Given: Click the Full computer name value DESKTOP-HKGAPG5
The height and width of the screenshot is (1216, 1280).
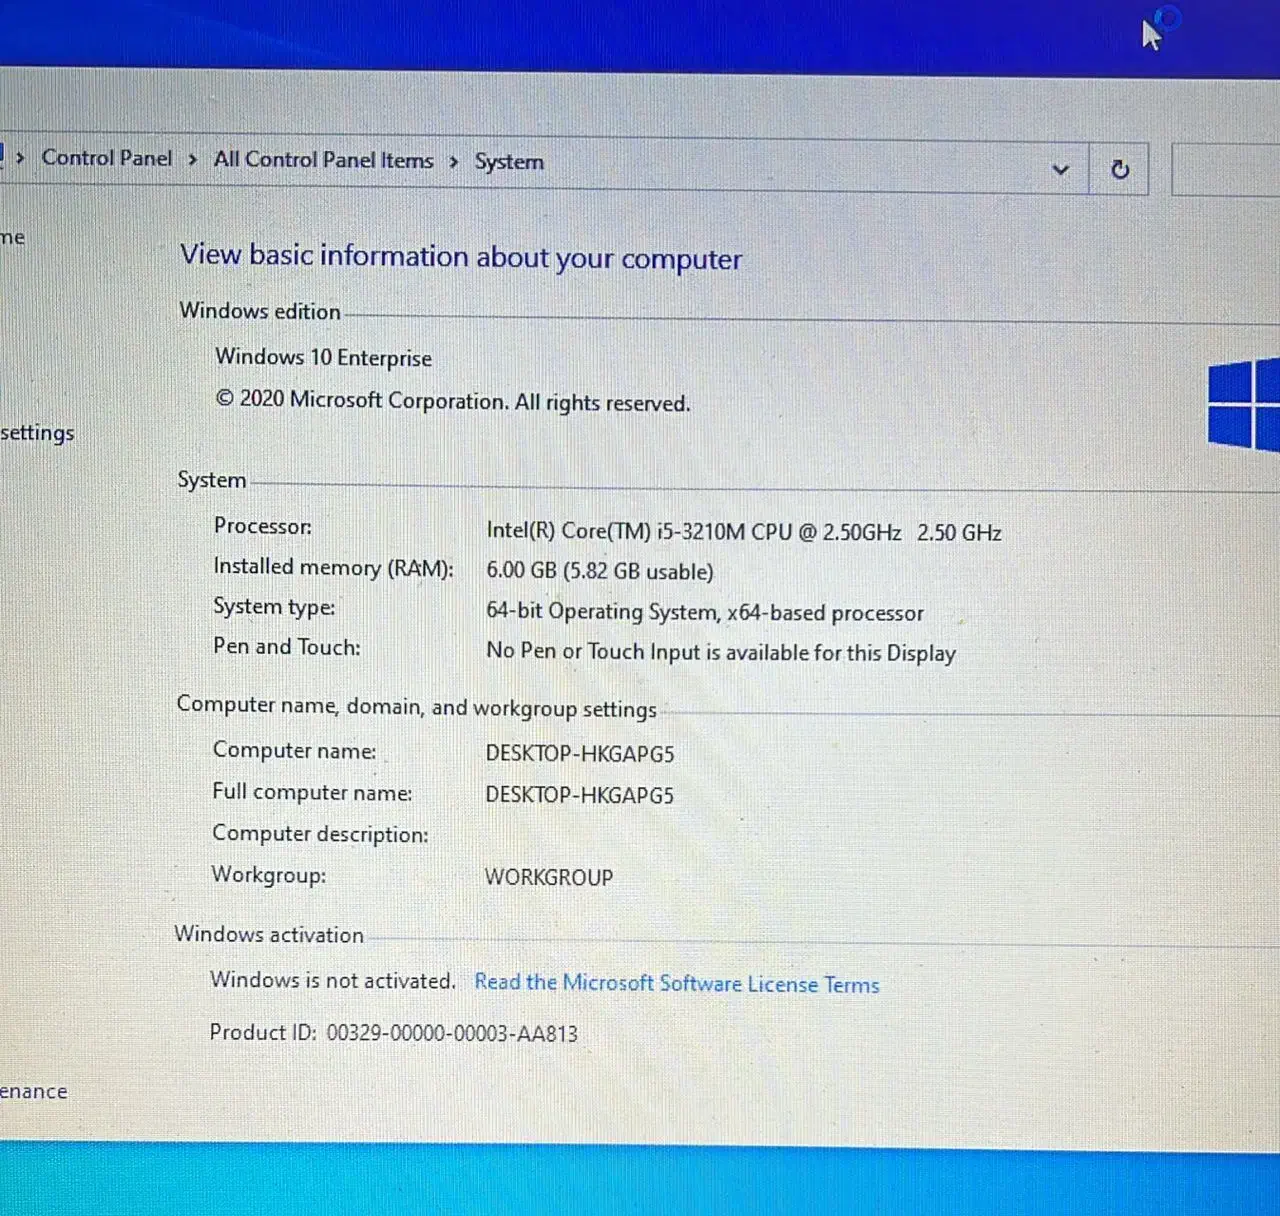Looking at the screenshot, I should [580, 795].
